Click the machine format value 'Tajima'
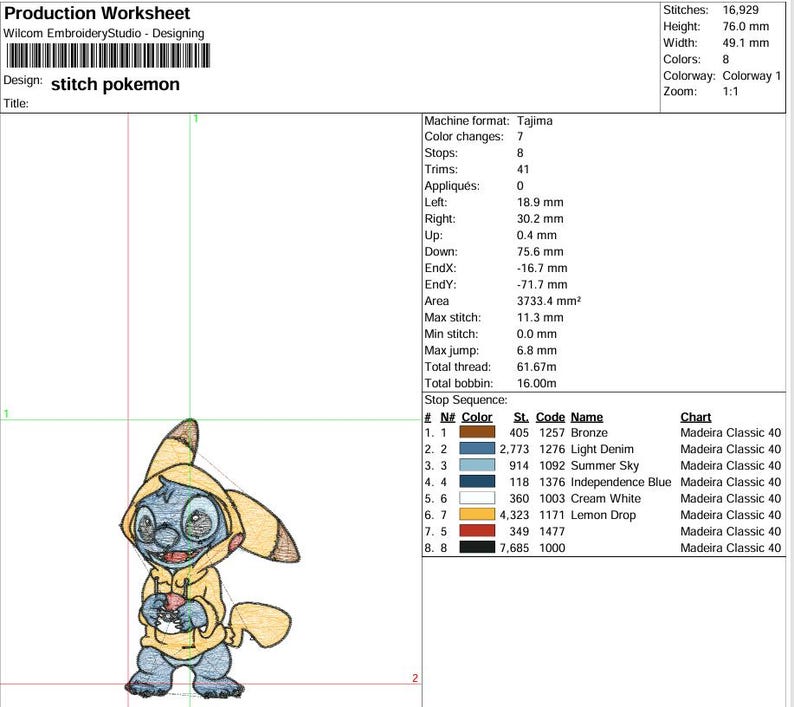This screenshot has width=794, height=707. [535, 121]
